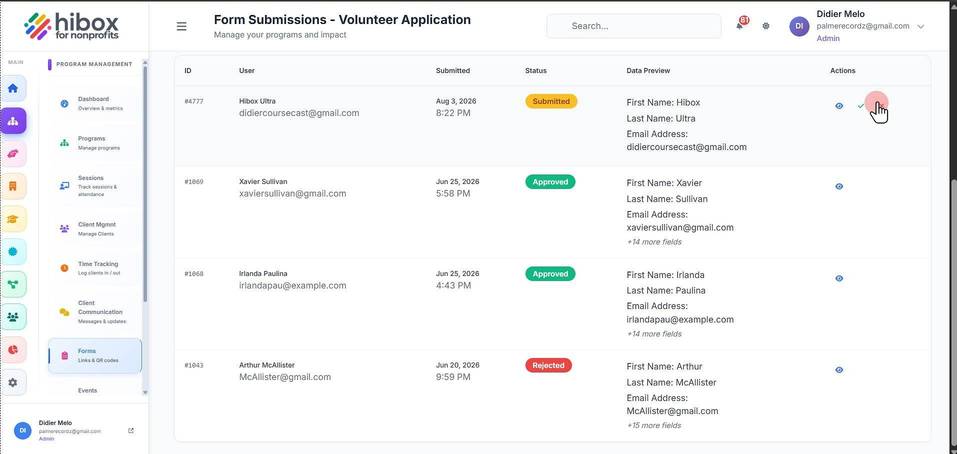
Task: Click the Arthur McAllister user name
Action: tap(267, 365)
